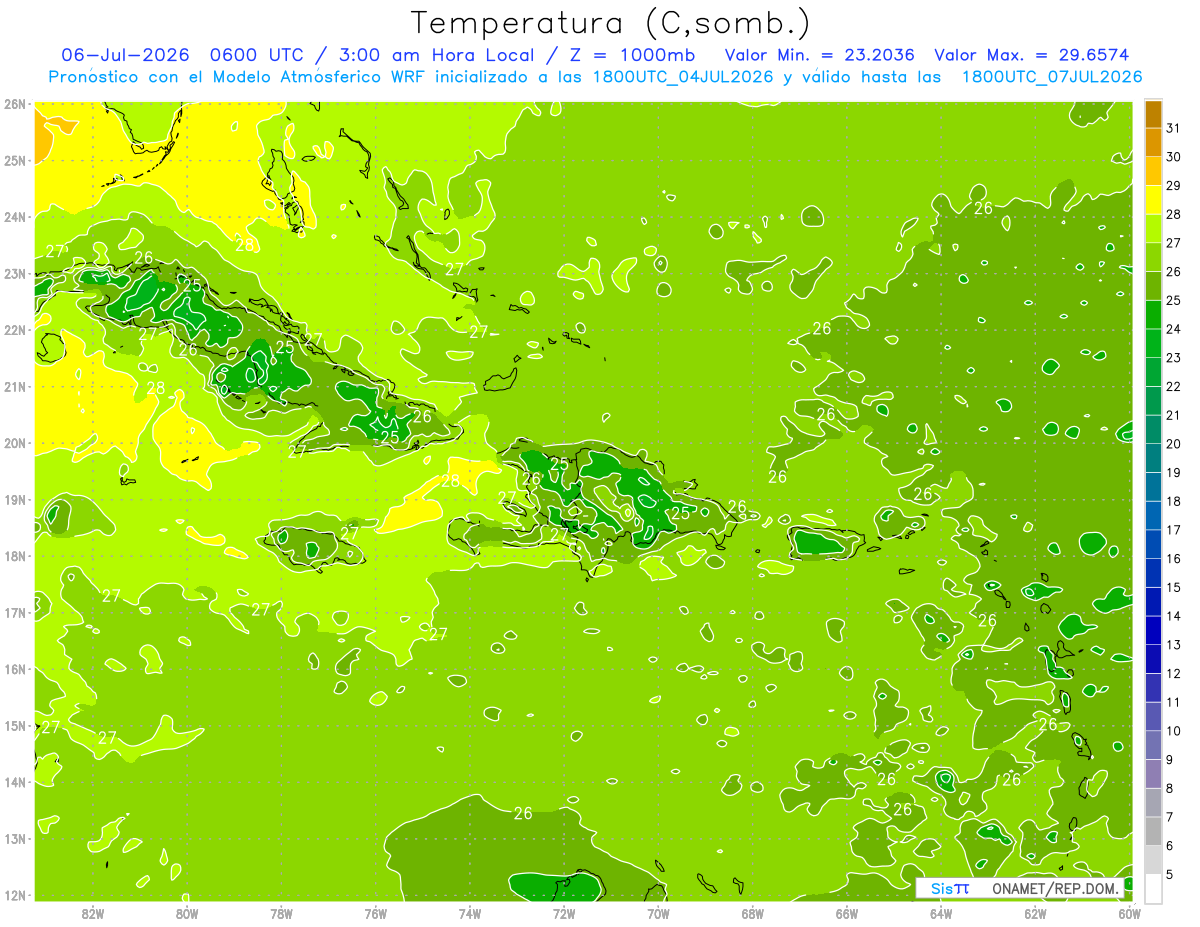Click the '24N' latitude axis label
The width and height of the screenshot is (1200, 927).
pos(14,217)
